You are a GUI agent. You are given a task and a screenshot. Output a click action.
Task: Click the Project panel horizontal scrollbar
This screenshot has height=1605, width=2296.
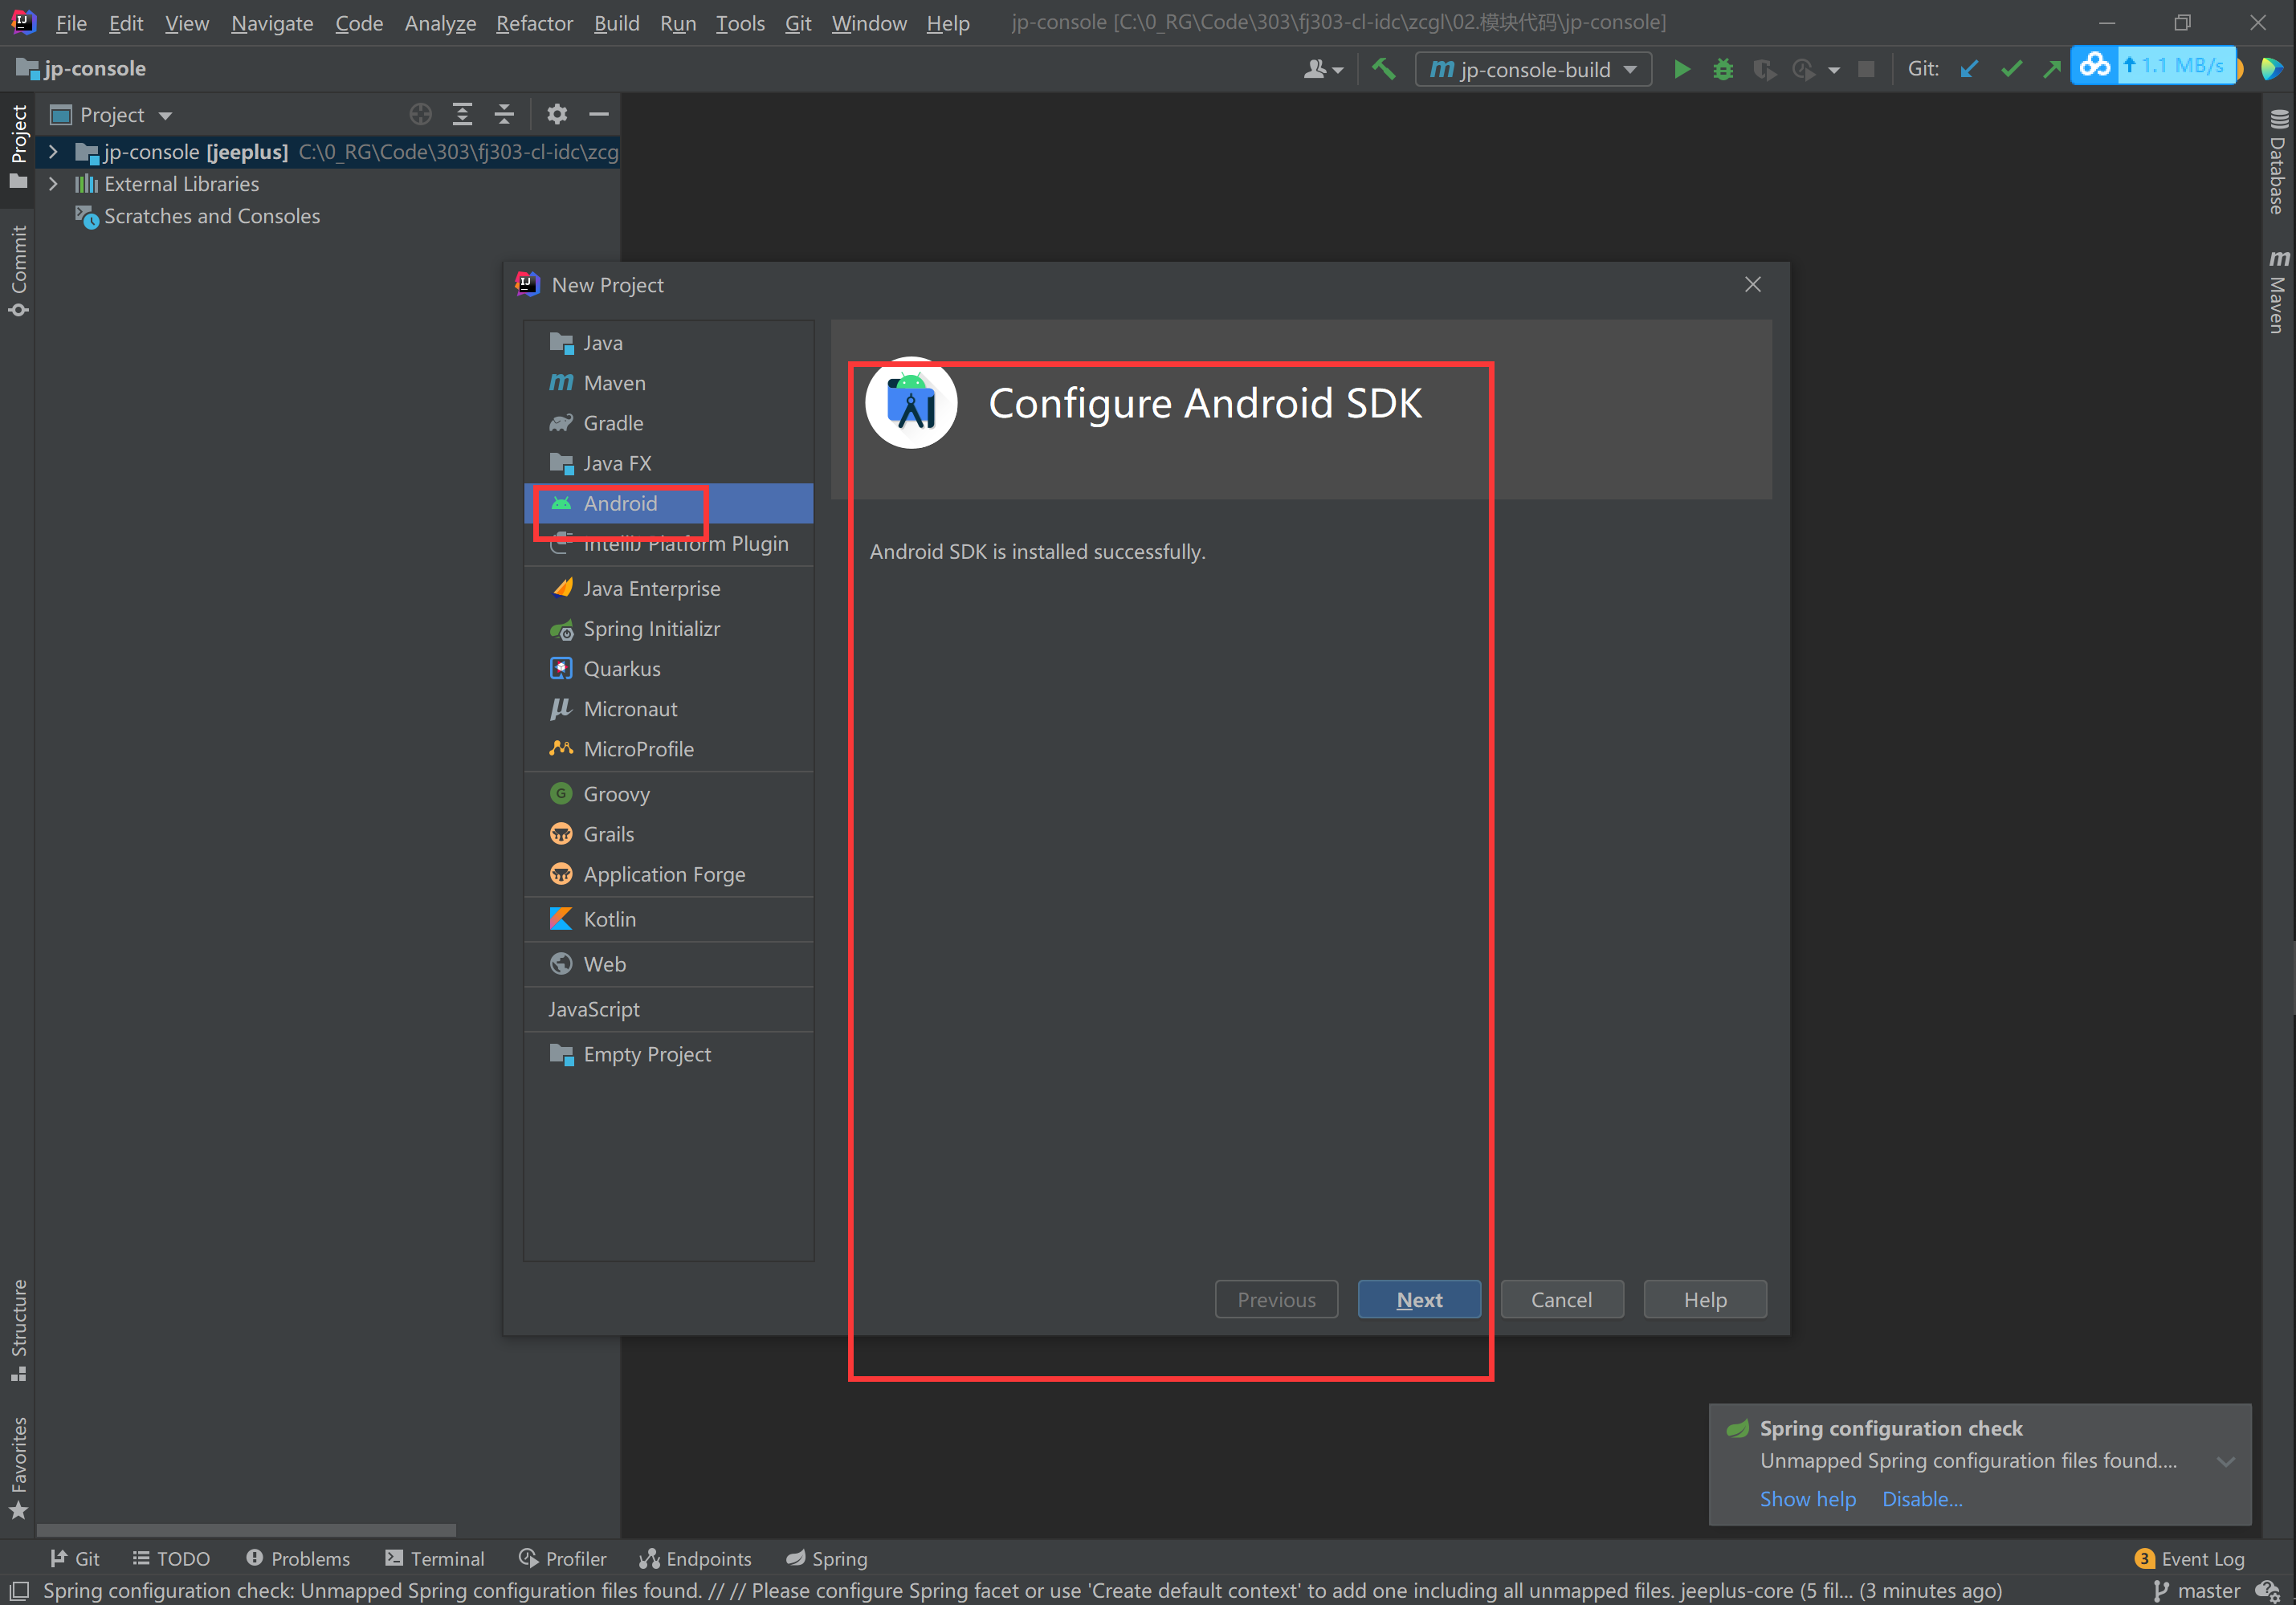tap(246, 1530)
